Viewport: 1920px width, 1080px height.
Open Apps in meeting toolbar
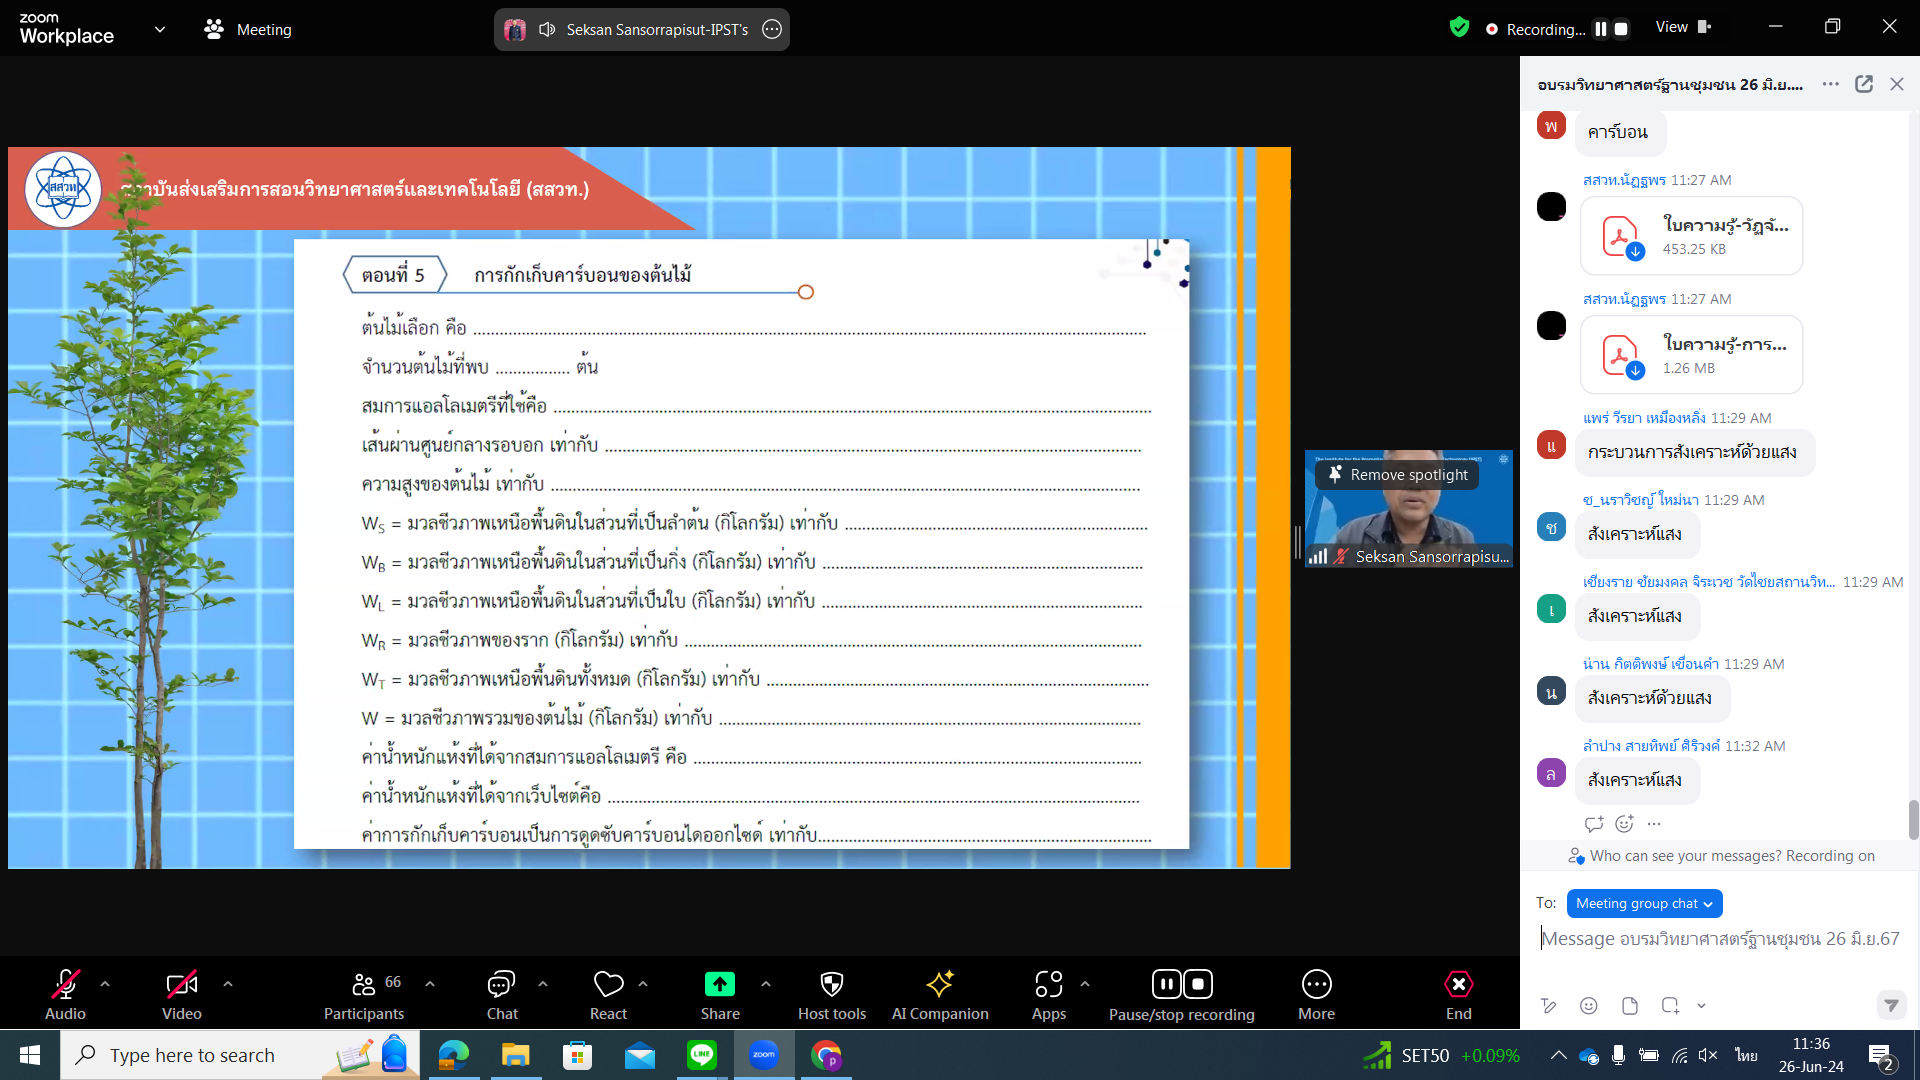point(1049,994)
